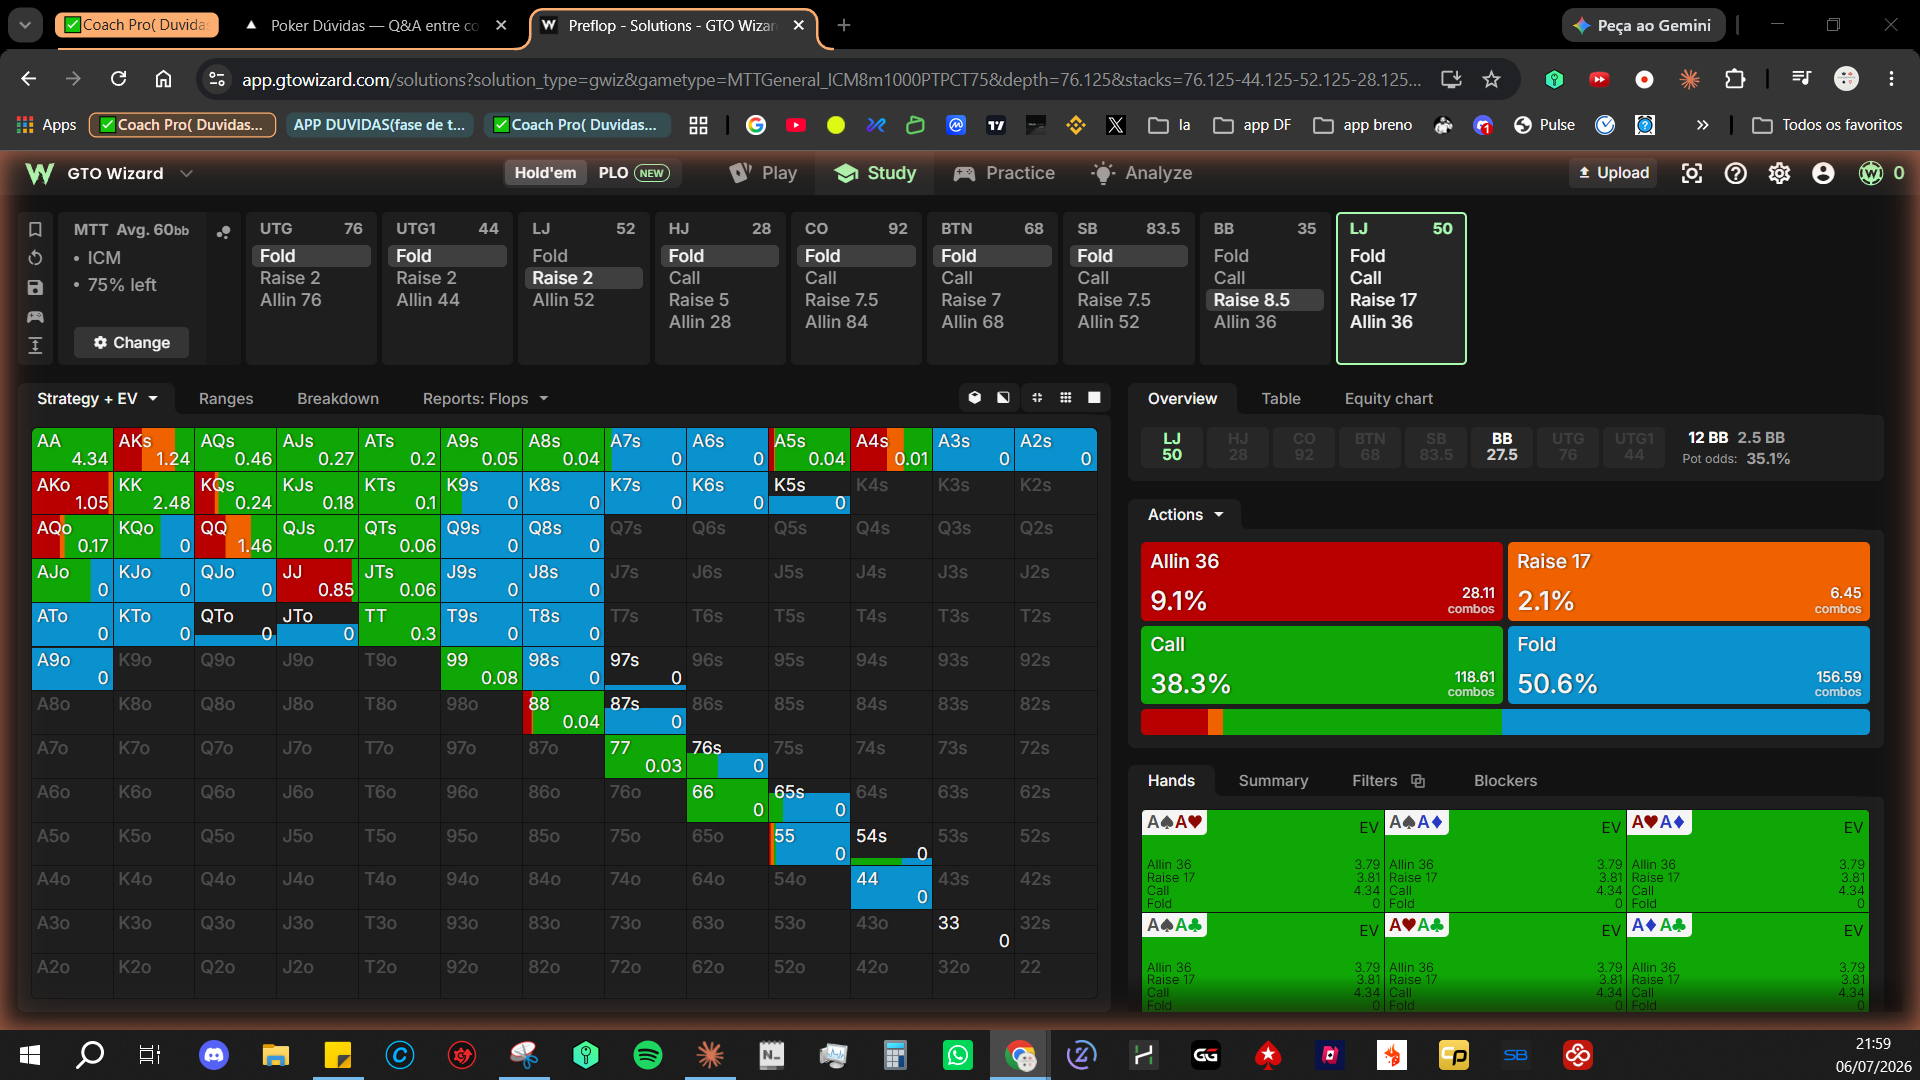Select the AA cell in the hand matrix

pyautogui.click(x=72, y=449)
